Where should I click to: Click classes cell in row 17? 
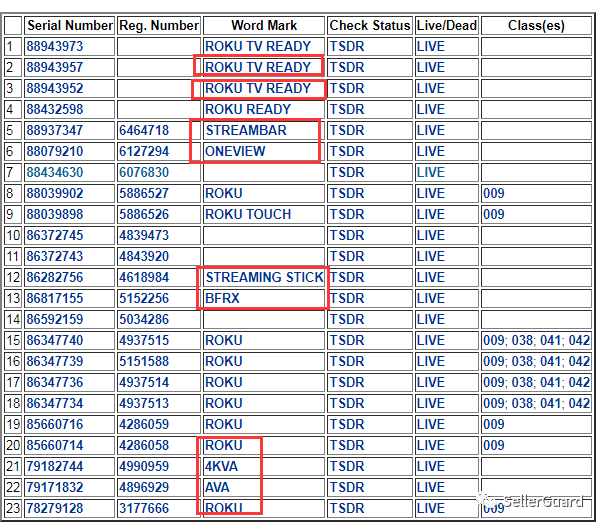click(536, 382)
